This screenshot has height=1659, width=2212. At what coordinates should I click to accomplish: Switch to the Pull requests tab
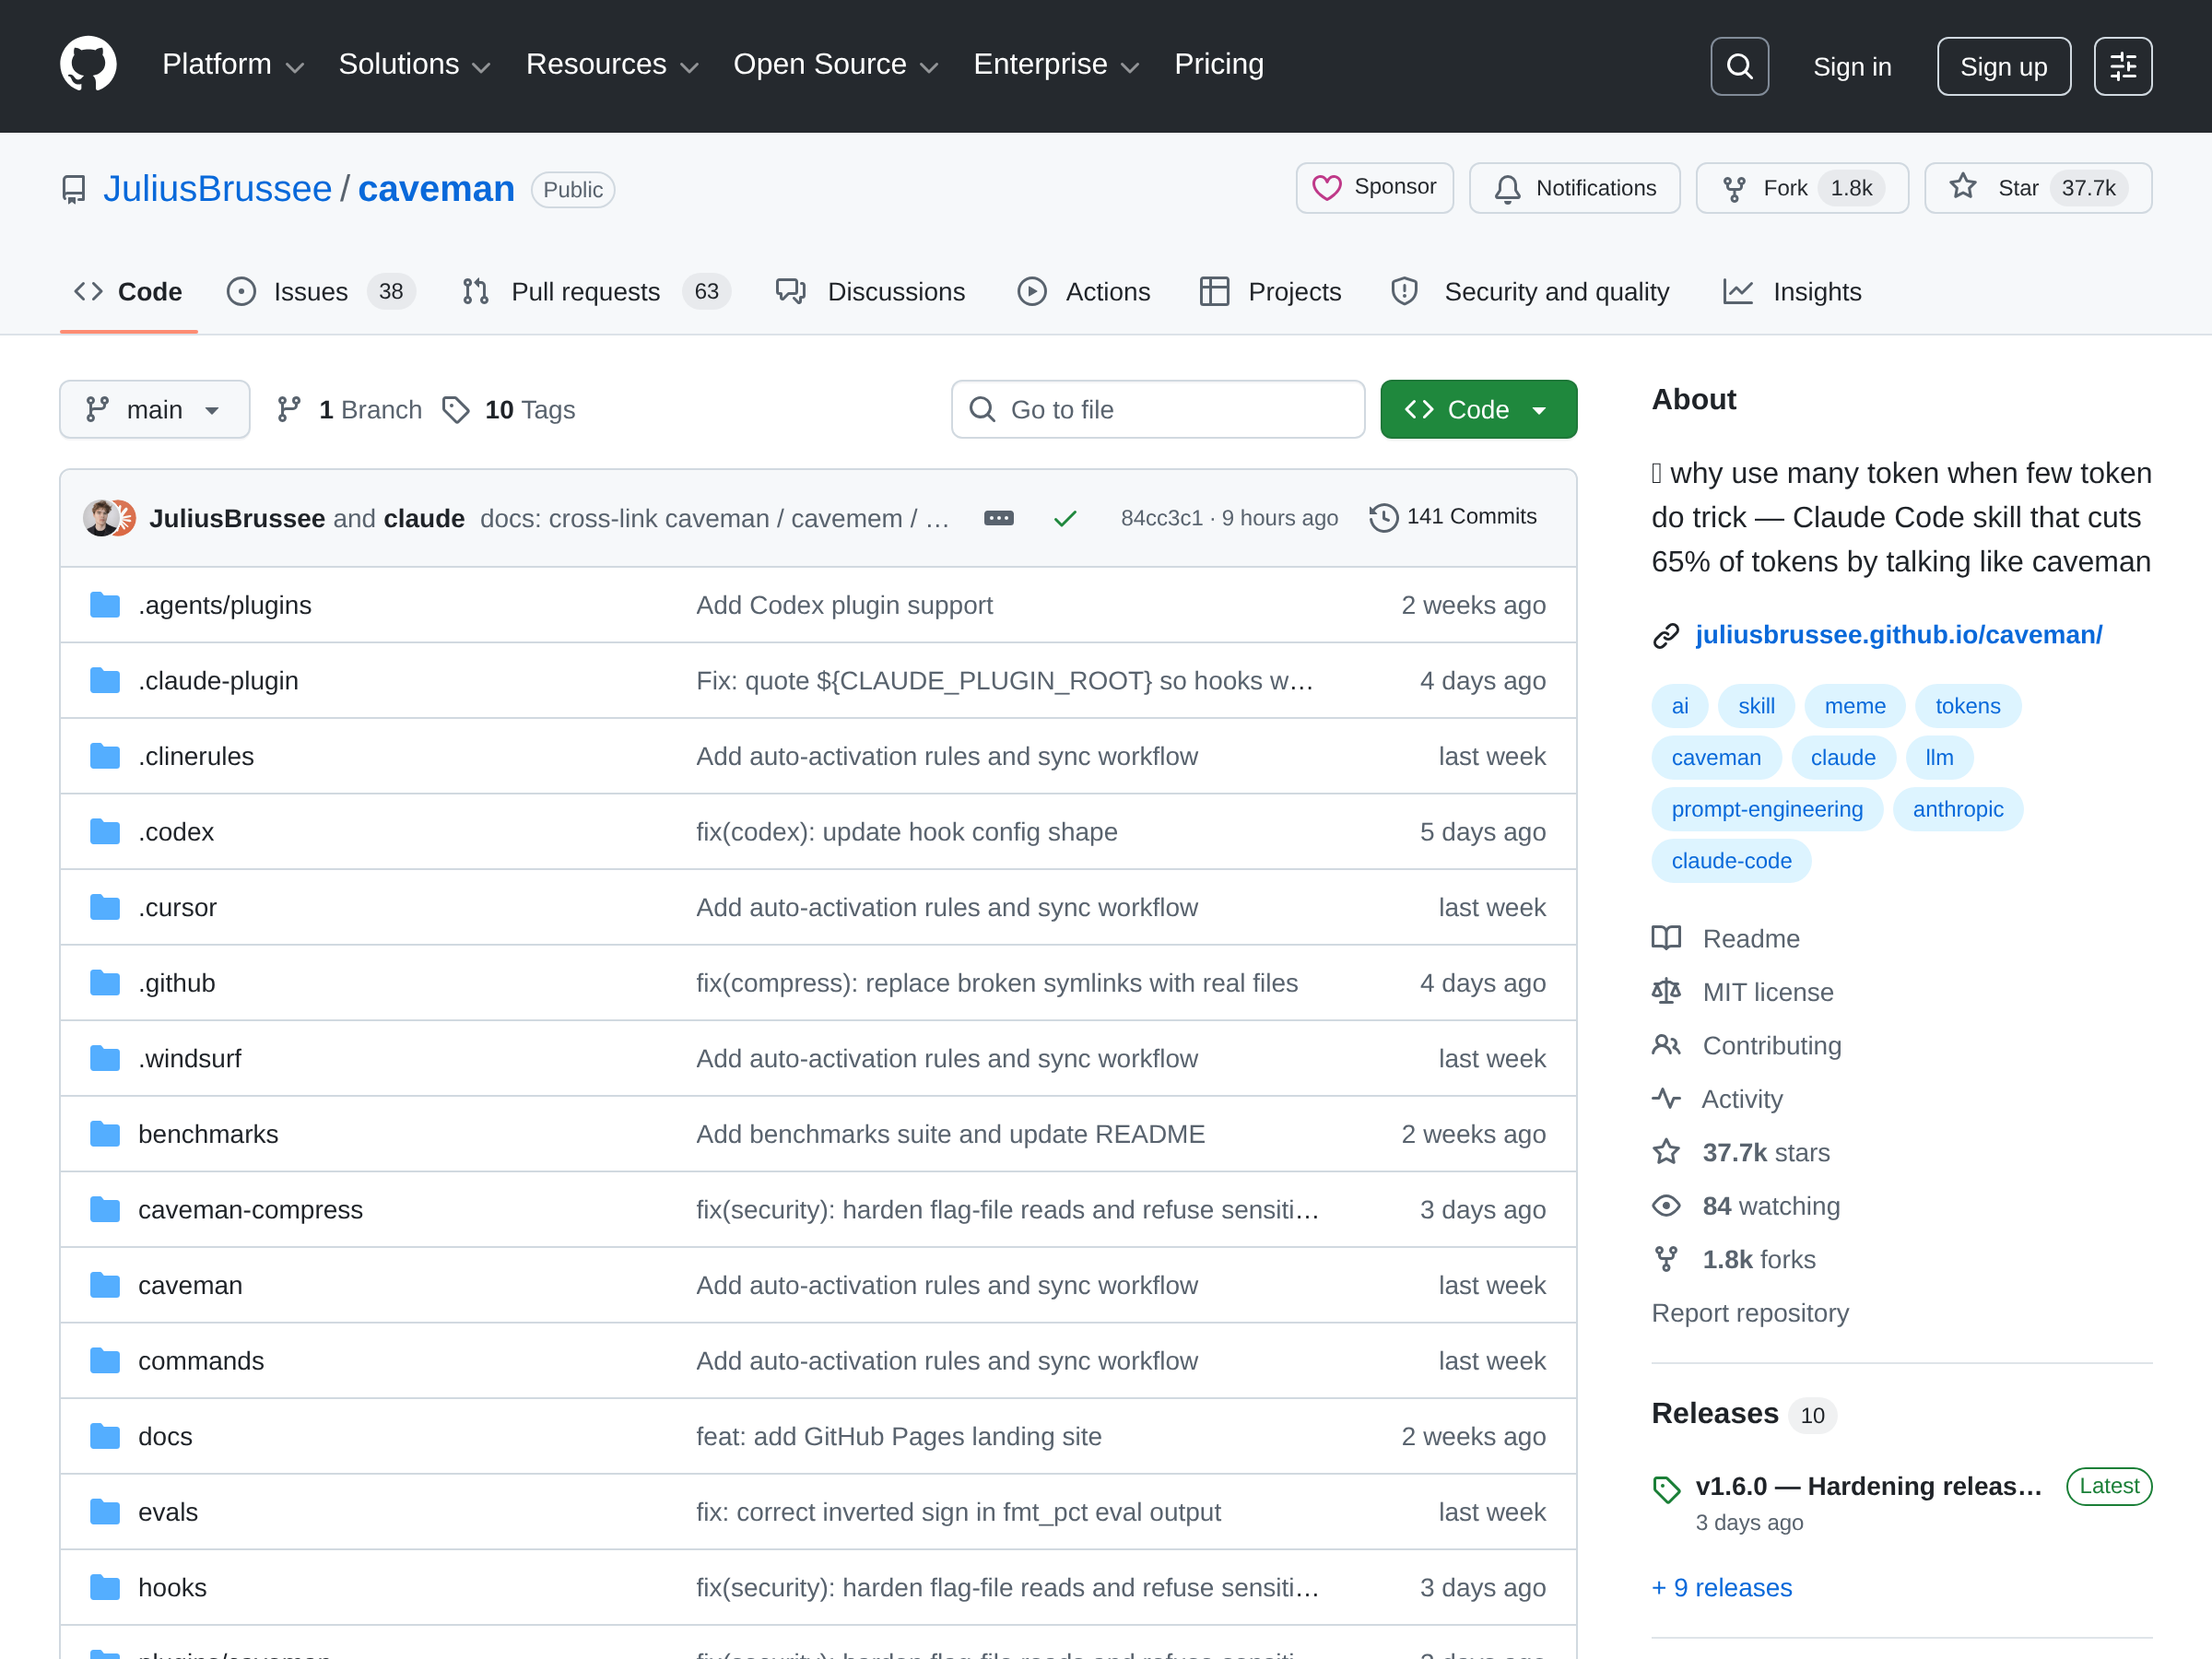coord(585,292)
